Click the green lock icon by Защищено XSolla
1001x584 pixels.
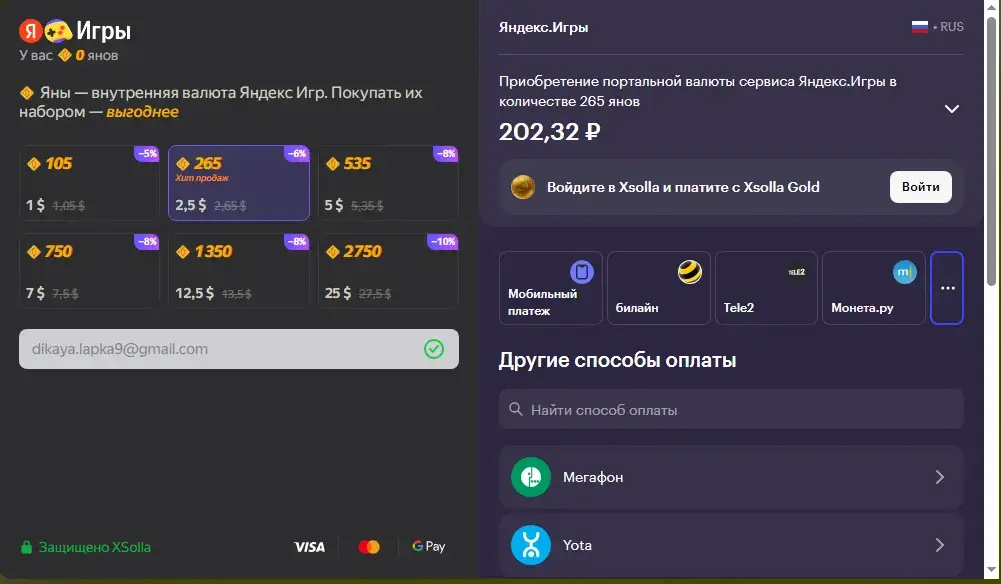[x=26, y=547]
